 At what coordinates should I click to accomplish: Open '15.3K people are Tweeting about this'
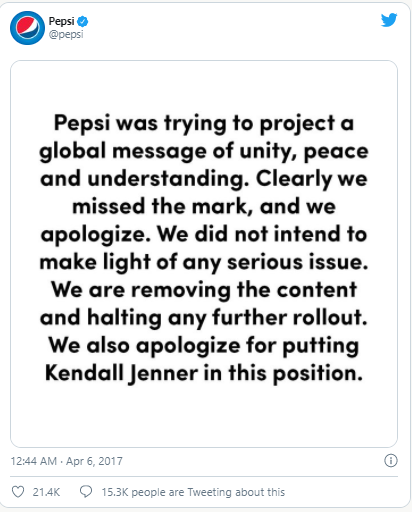tap(193, 492)
